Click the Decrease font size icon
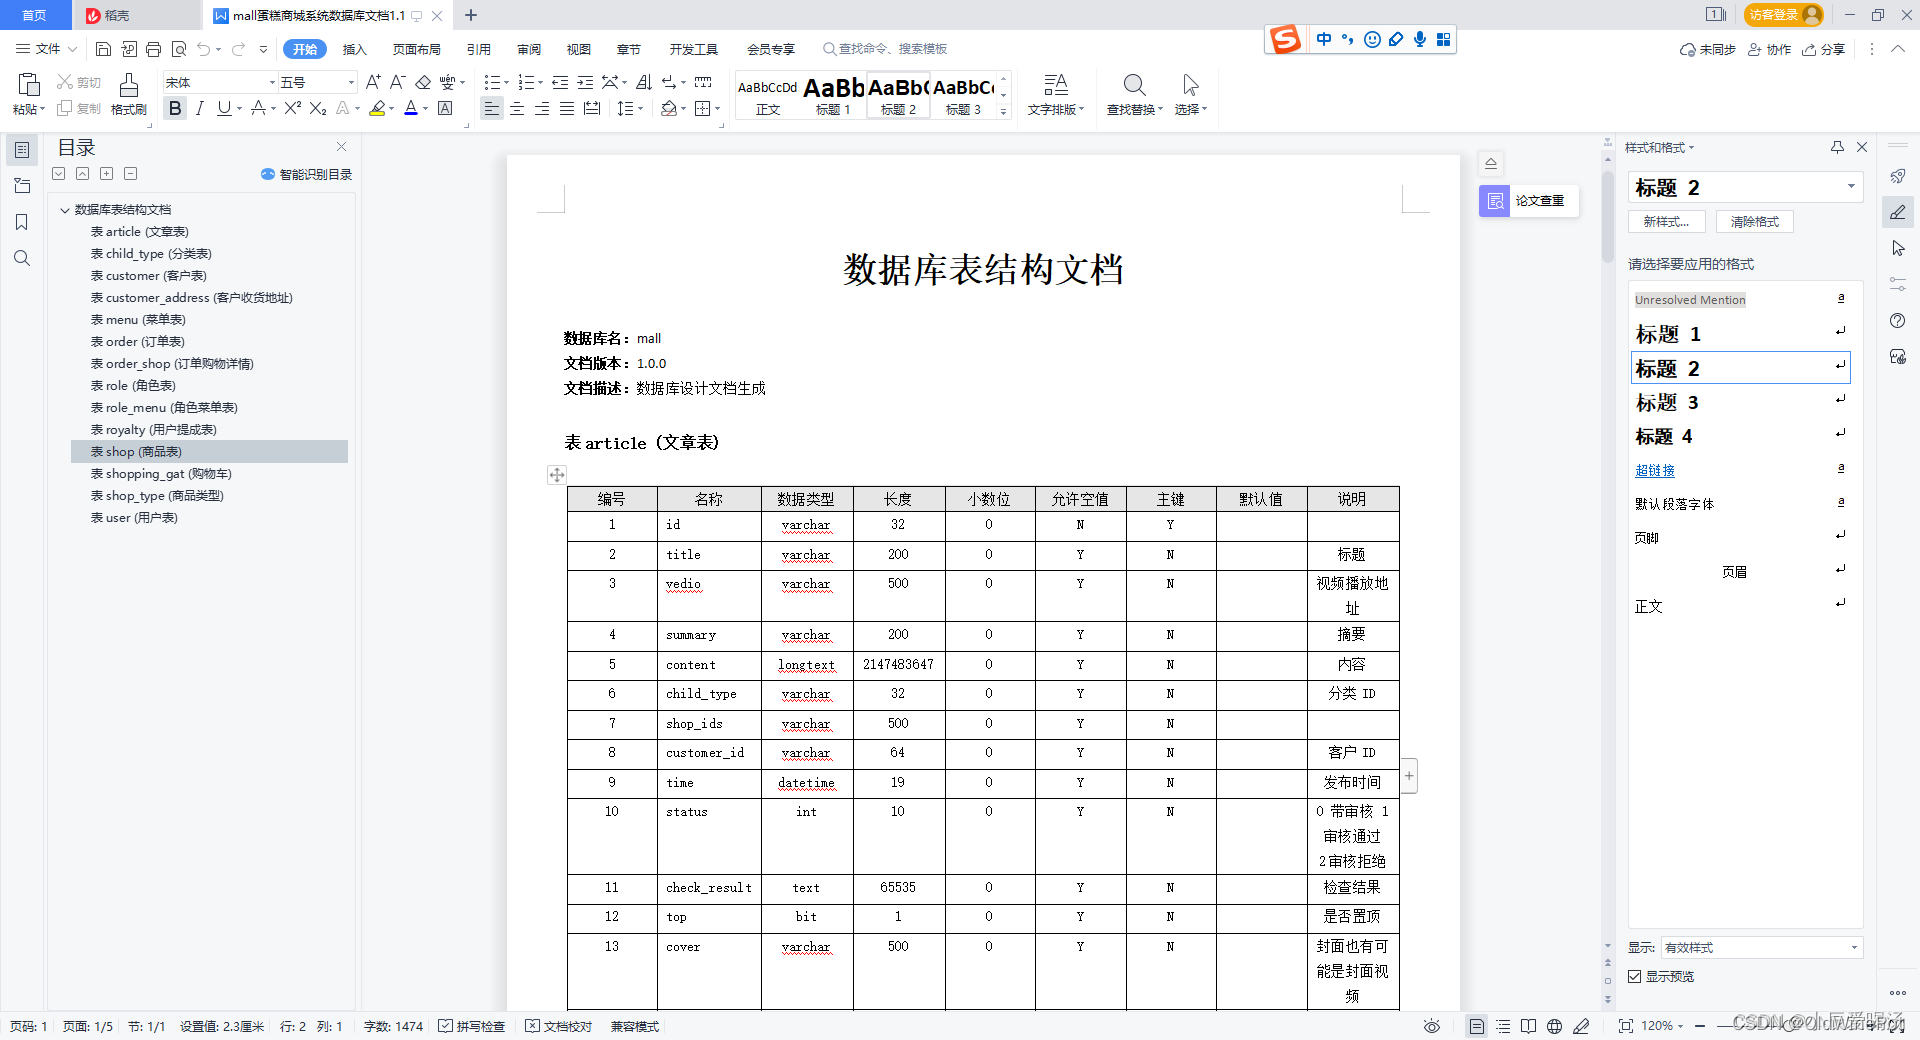 point(397,82)
